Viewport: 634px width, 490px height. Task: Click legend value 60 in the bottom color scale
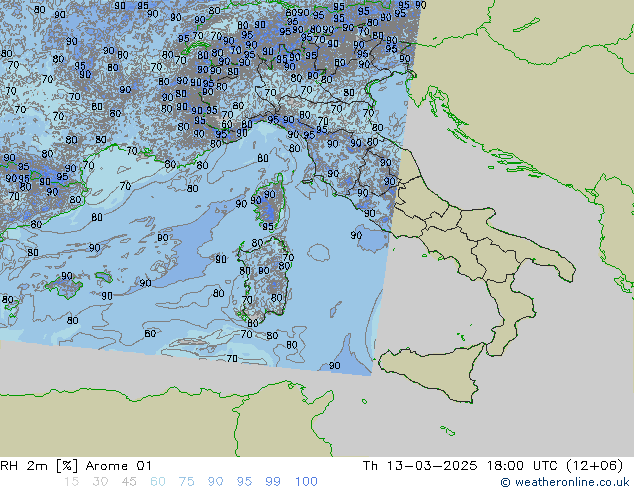[158, 482]
